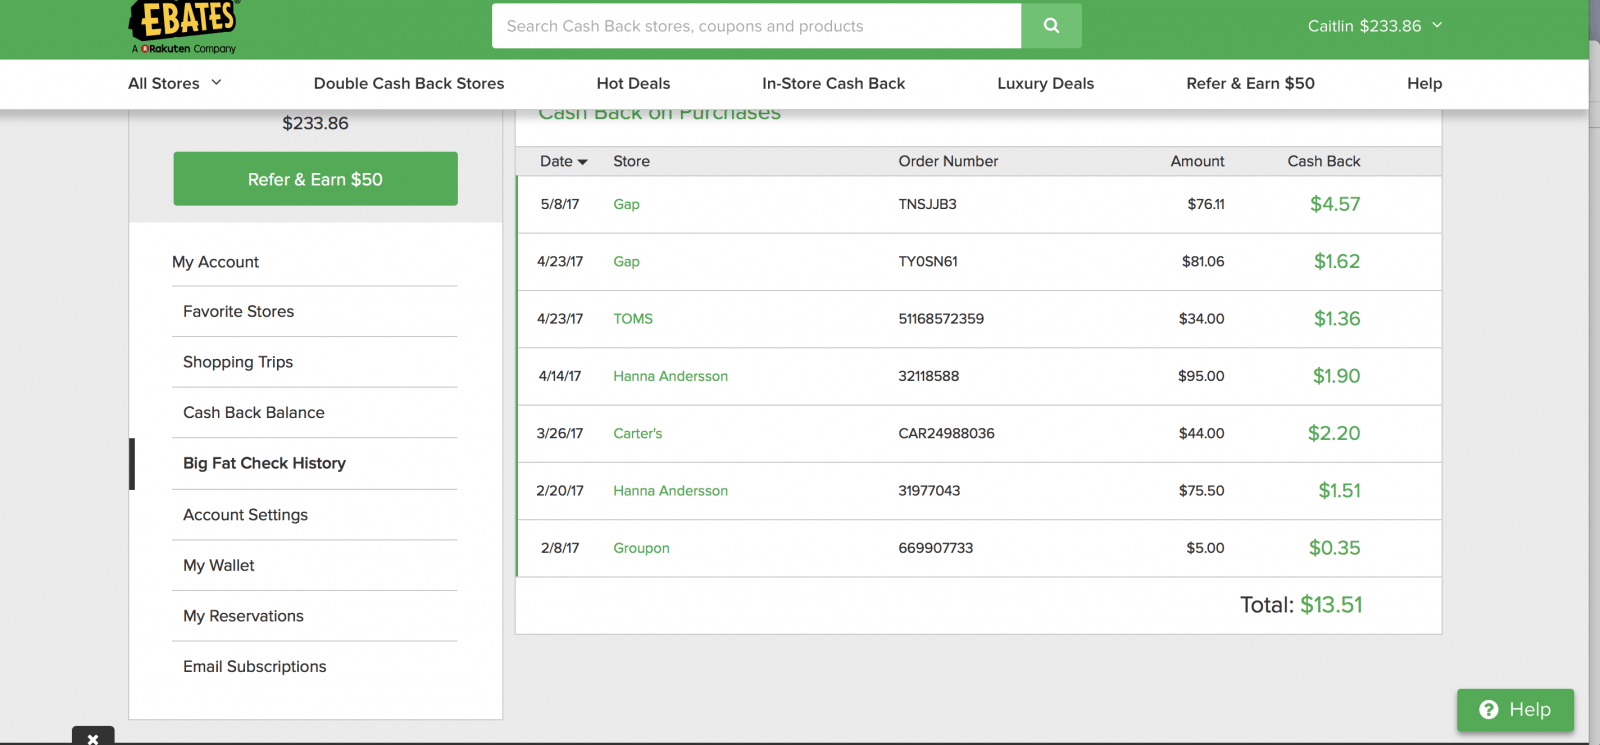Image resolution: width=1600 pixels, height=745 pixels.
Task: Click the question mark Help icon
Action: click(1489, 710)
